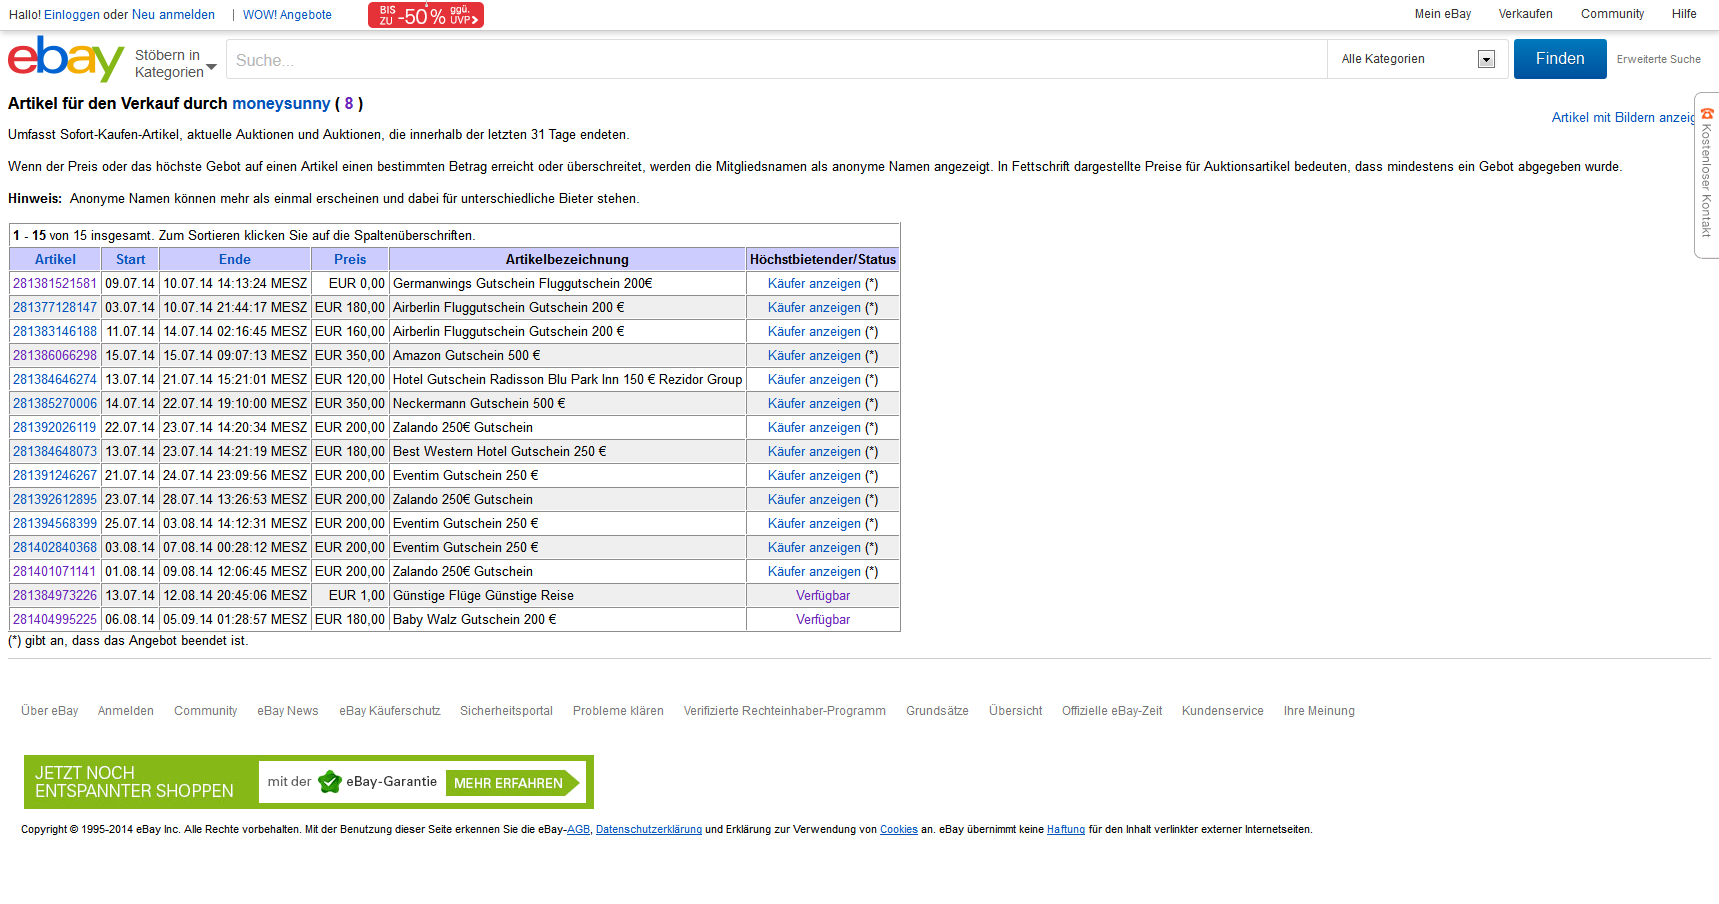Open the Alle Kategorien dropdown
1719x904 pixels.
tap(1417, 59)
